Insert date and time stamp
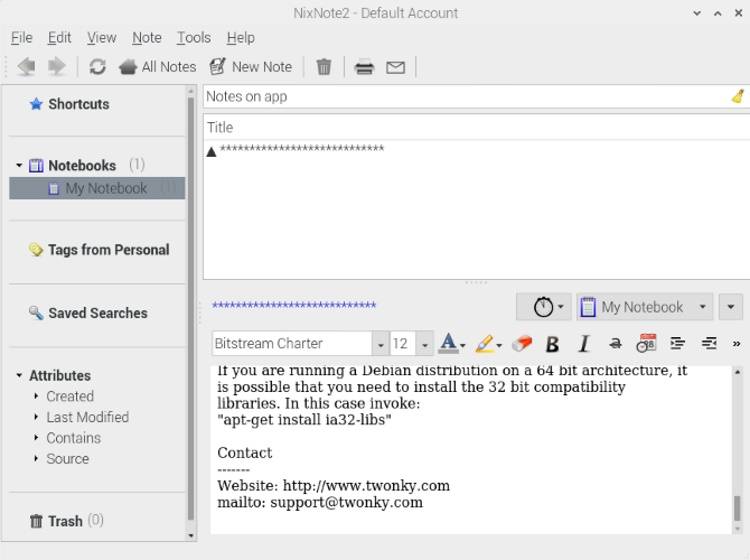The image size is (750, 560). [646, 343]
